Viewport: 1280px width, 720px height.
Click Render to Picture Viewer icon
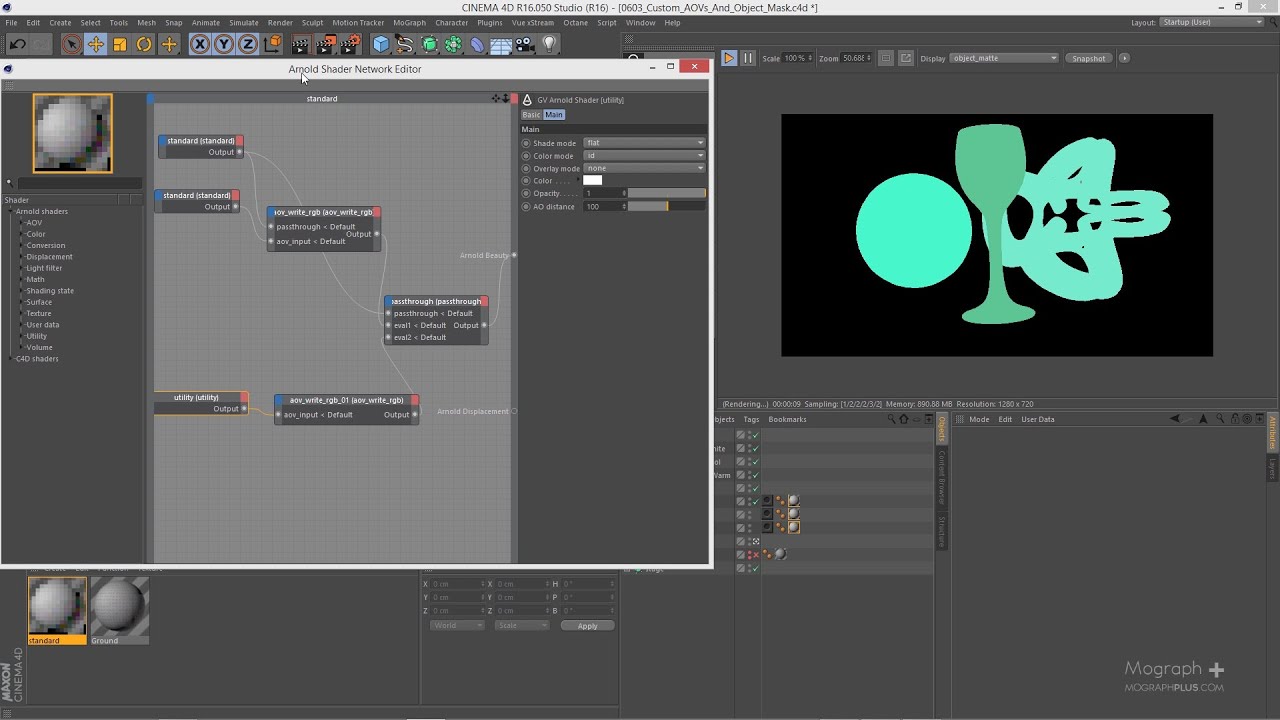pos(325,44)
